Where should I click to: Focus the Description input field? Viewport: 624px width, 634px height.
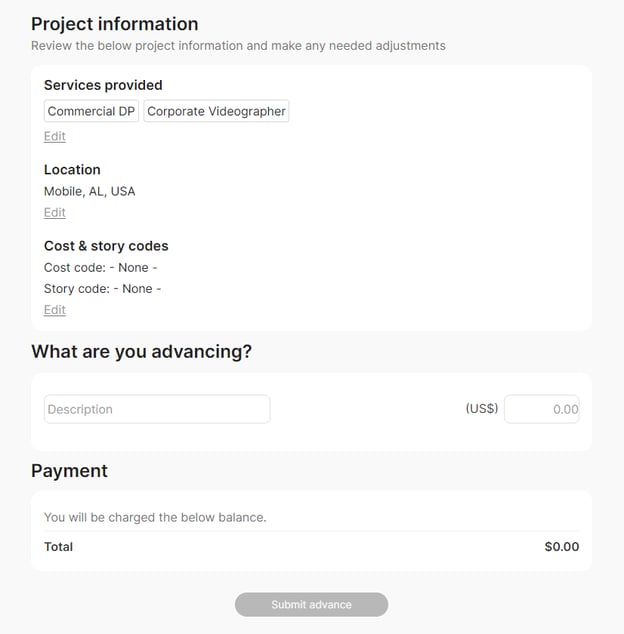157,409
